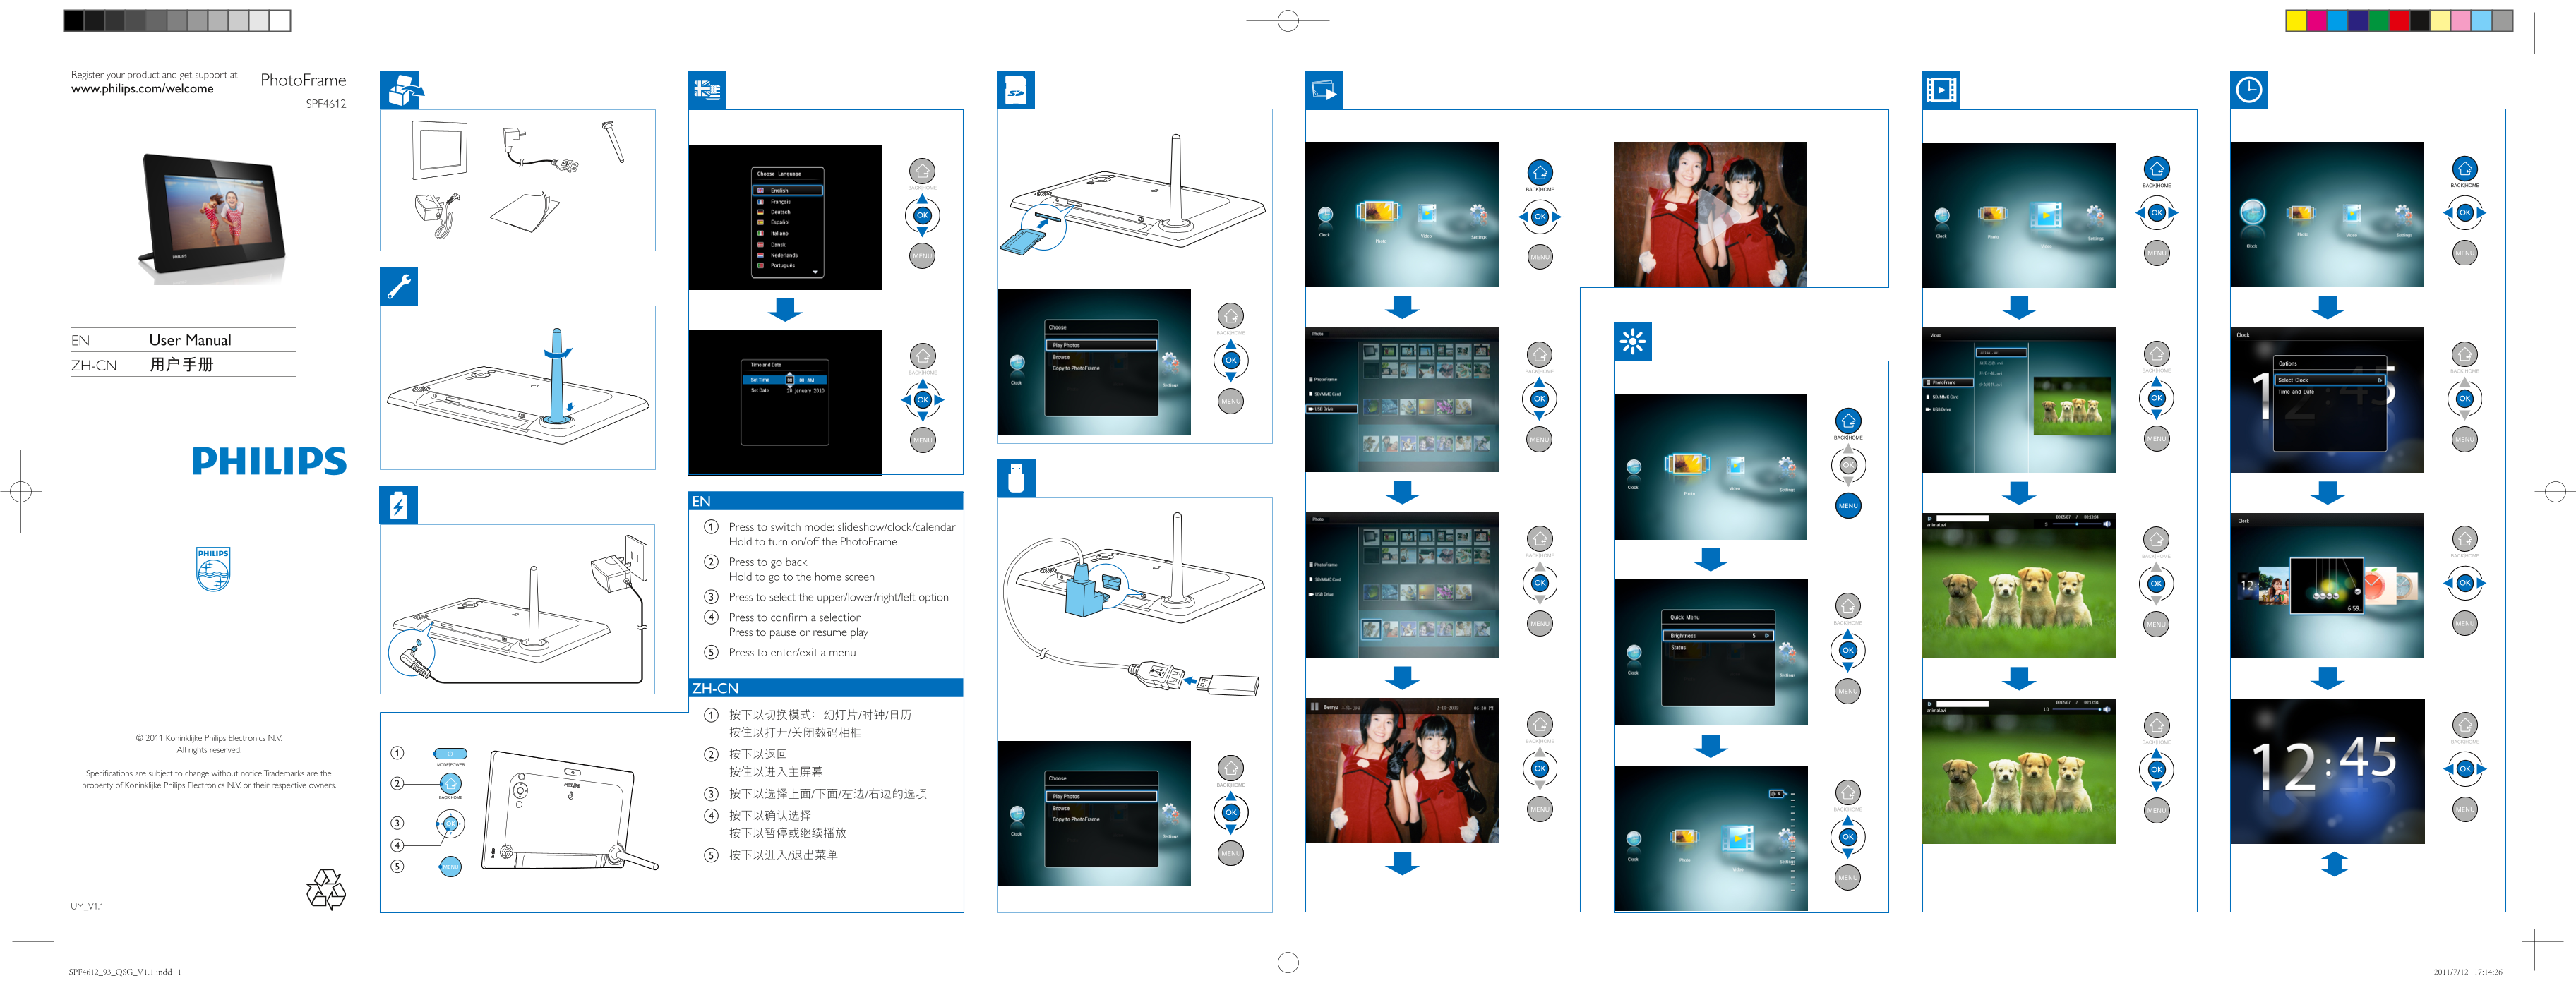The width and height of the screenshot is (2576, 983).
Task: Click '按下以返回' instruction text
Action: pos(758,755)
